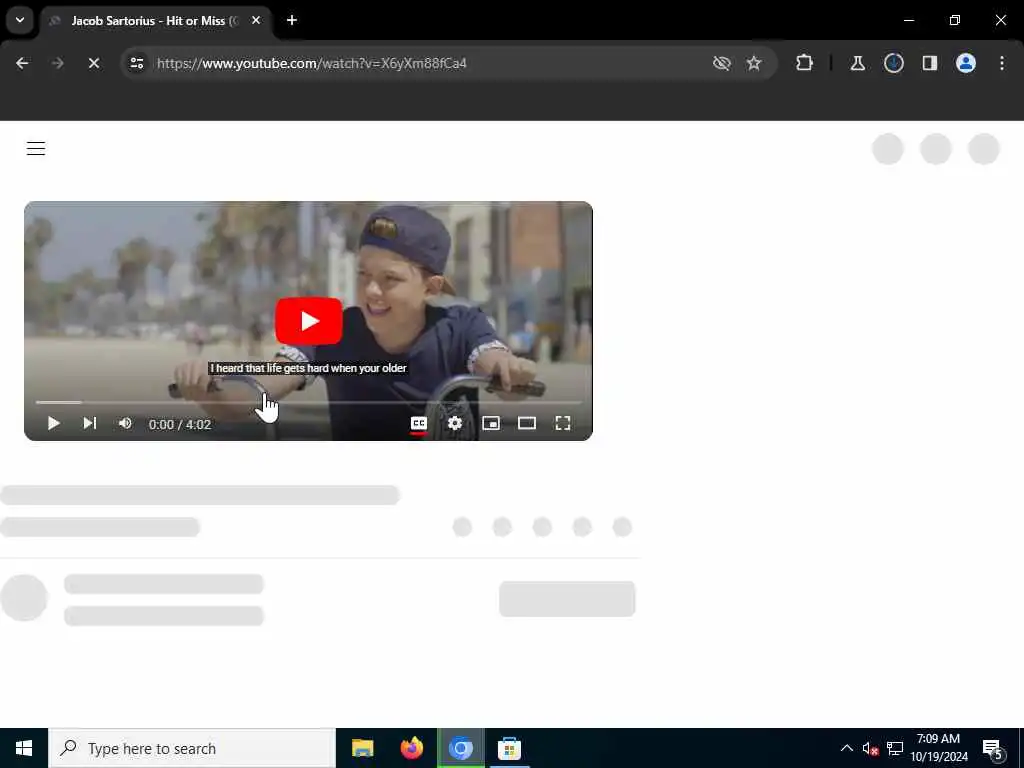This screenshot has height=768, width=1024.
Task: Open the Chrome profile avatar
Action: click(x=966, y=63)
